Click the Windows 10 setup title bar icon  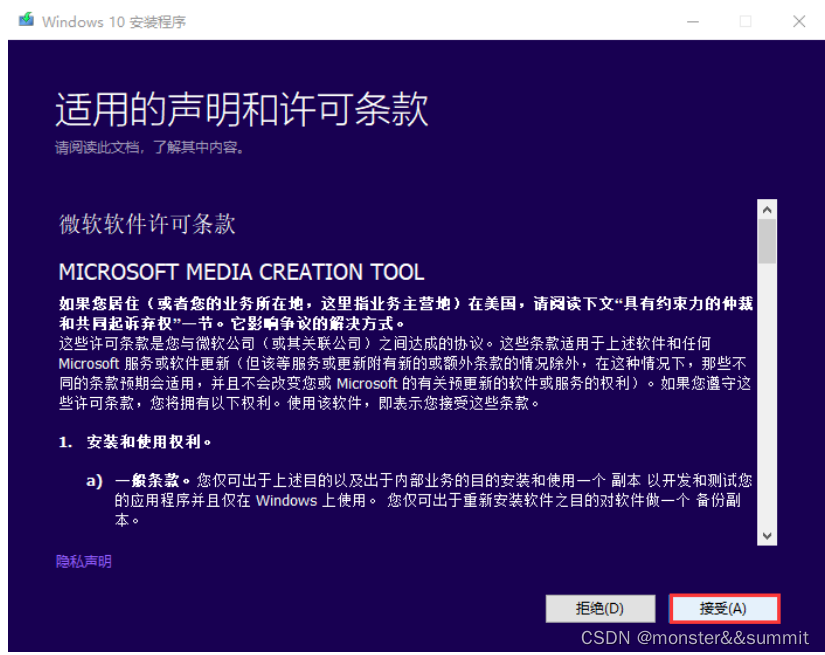(26, 21)
